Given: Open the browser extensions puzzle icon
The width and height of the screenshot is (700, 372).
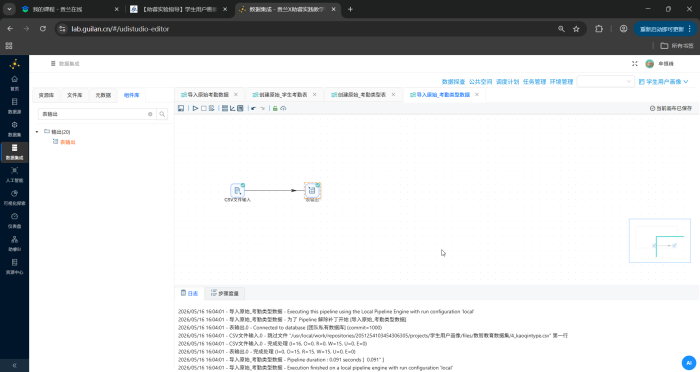Looking at the screenshot, I should pyautogui.click(x=599, y=29).
